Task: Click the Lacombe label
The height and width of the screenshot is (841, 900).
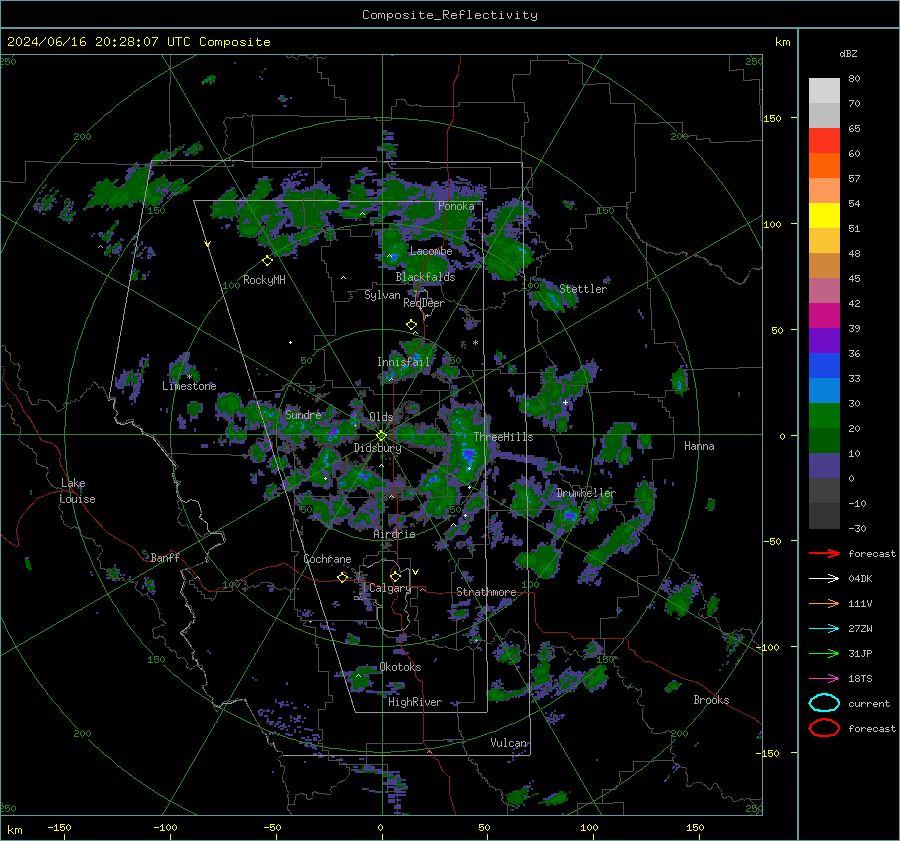Action: 431,251
